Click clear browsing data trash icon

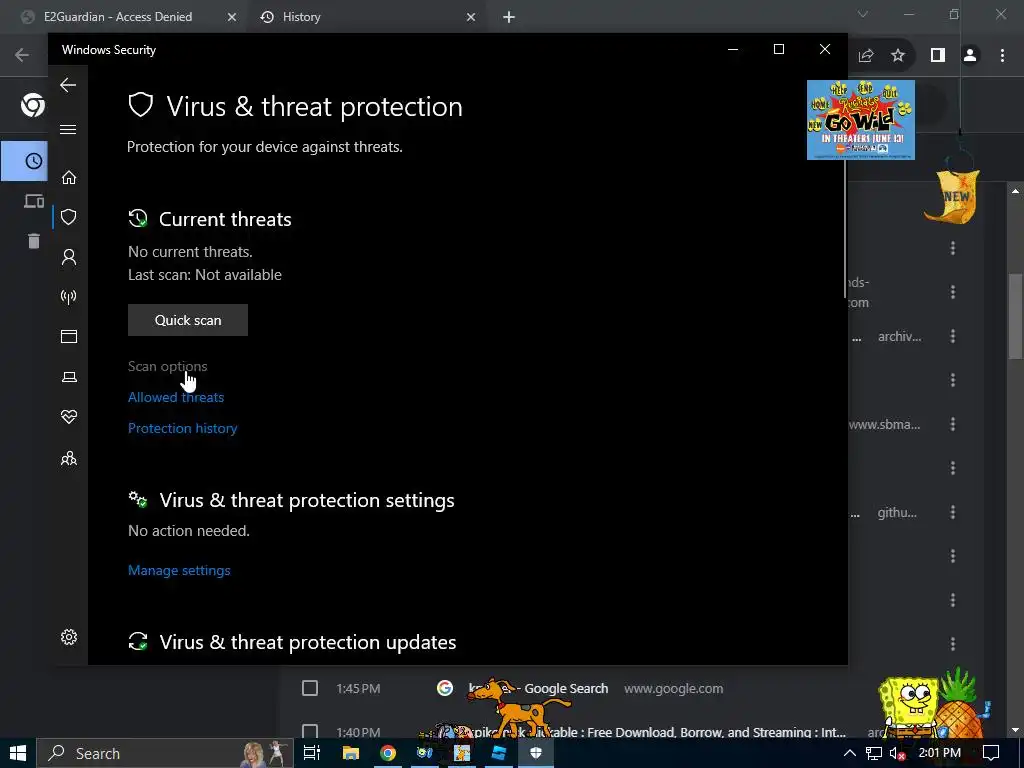[x=34, y=241]
